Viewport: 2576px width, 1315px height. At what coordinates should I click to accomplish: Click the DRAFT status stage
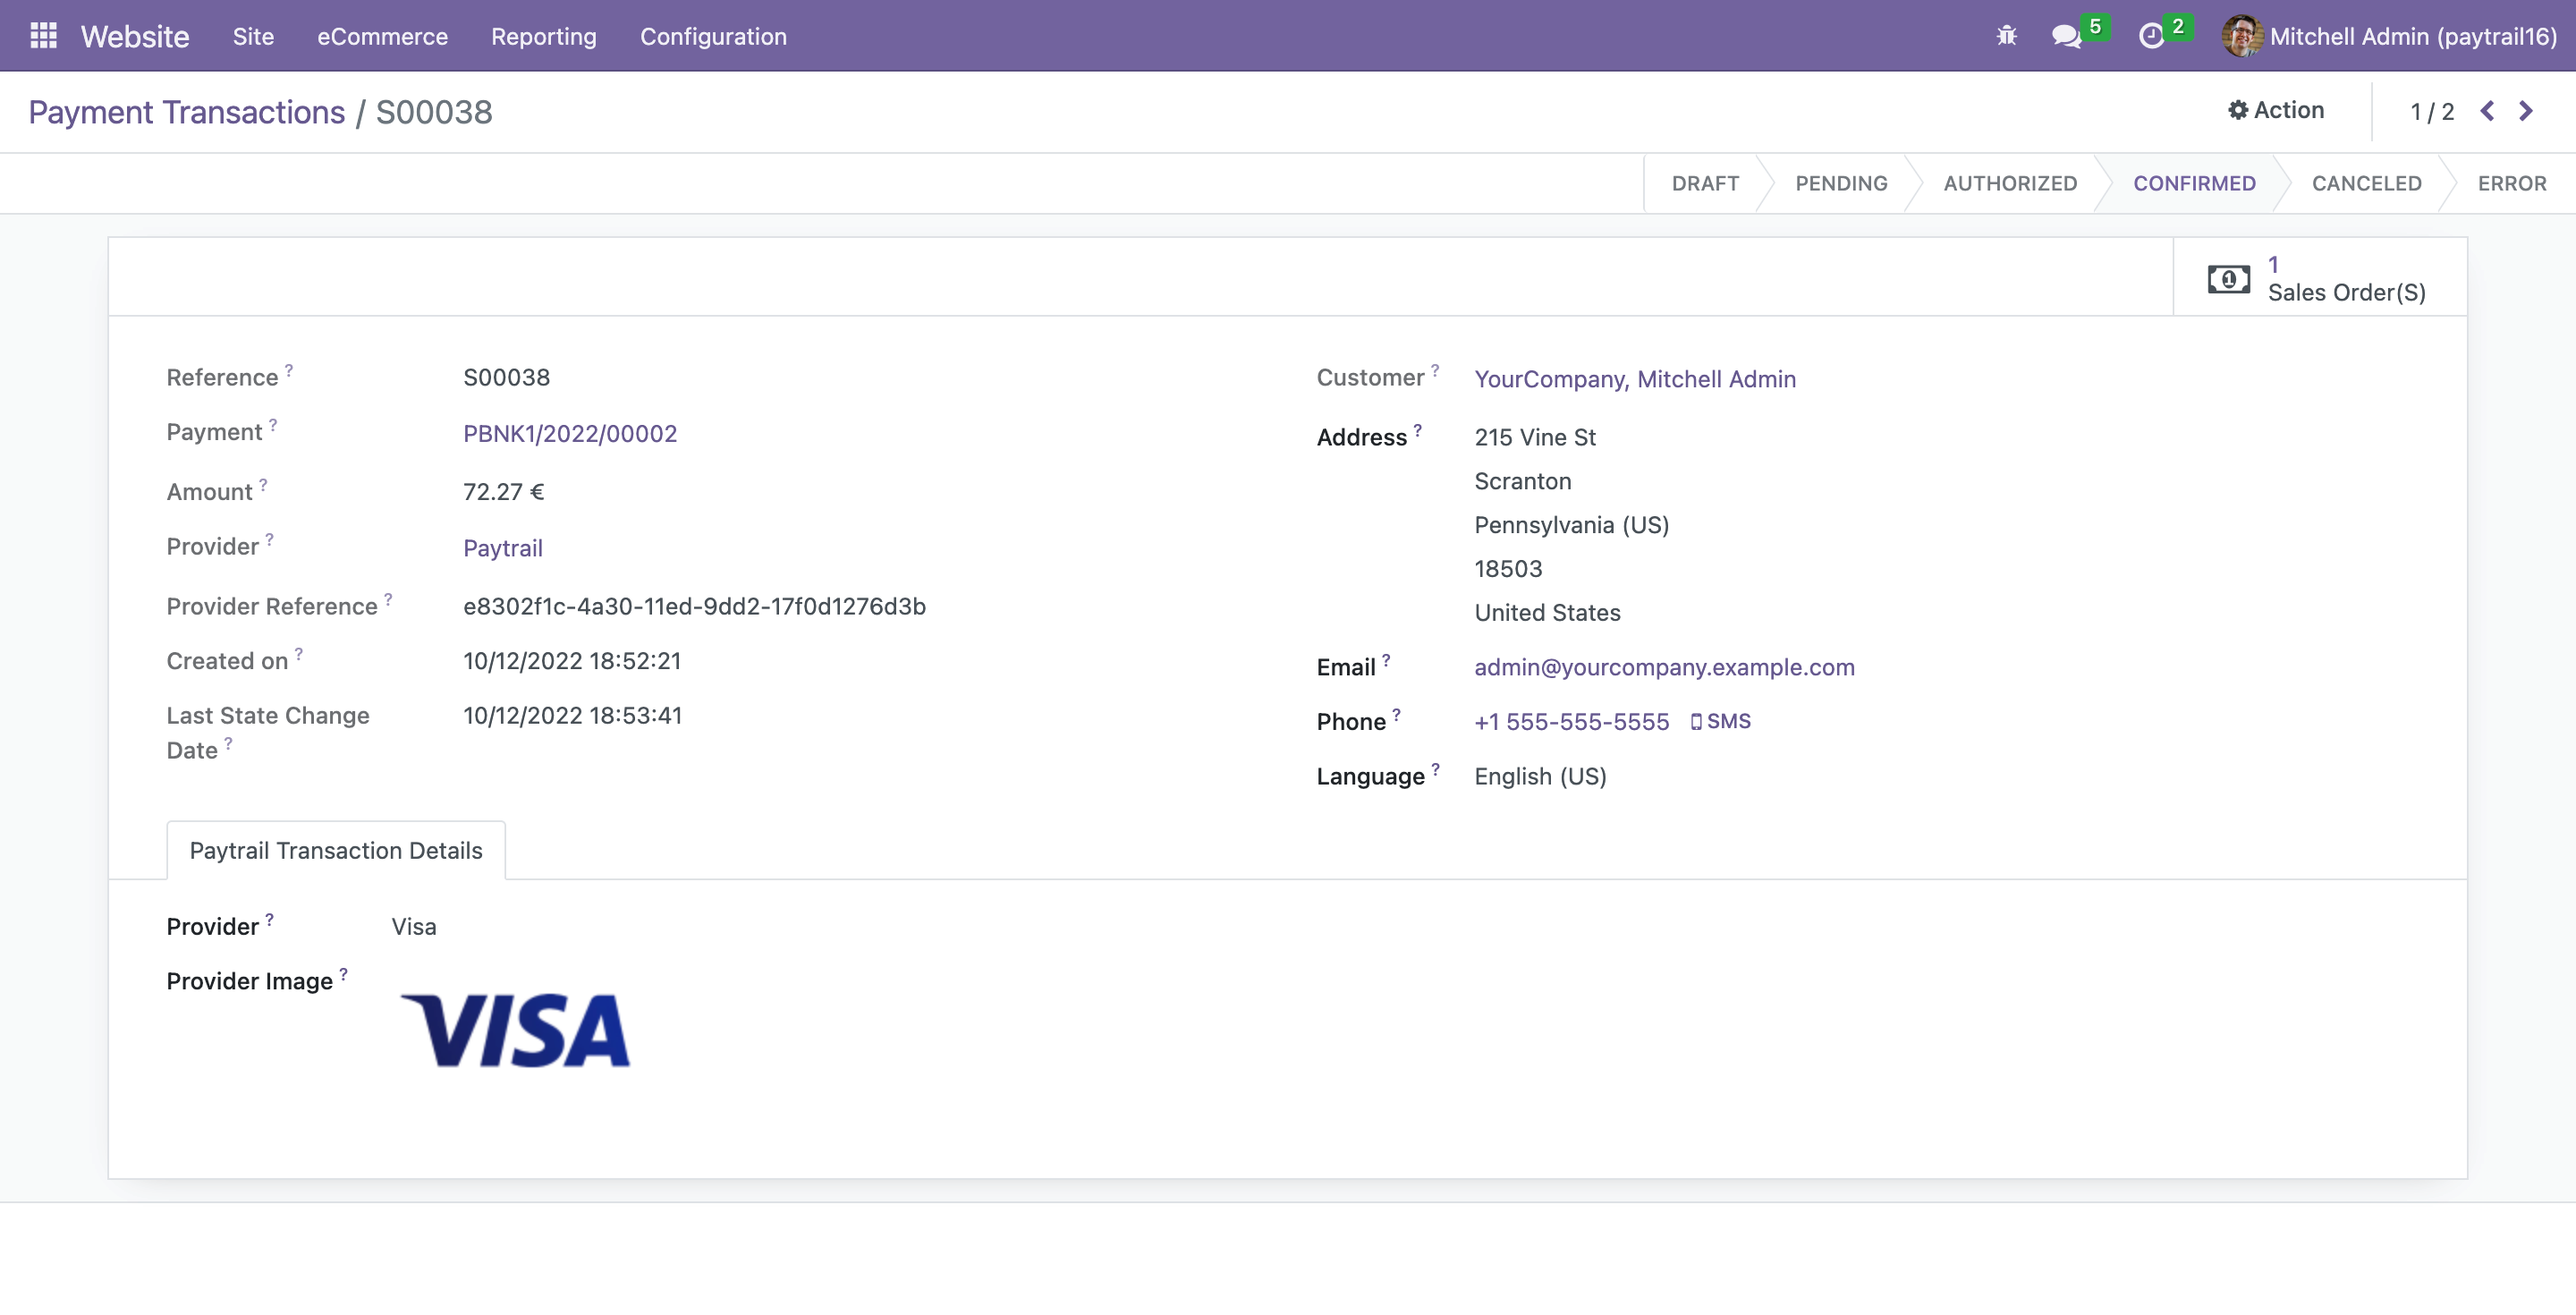click(x=1705, y=183)
